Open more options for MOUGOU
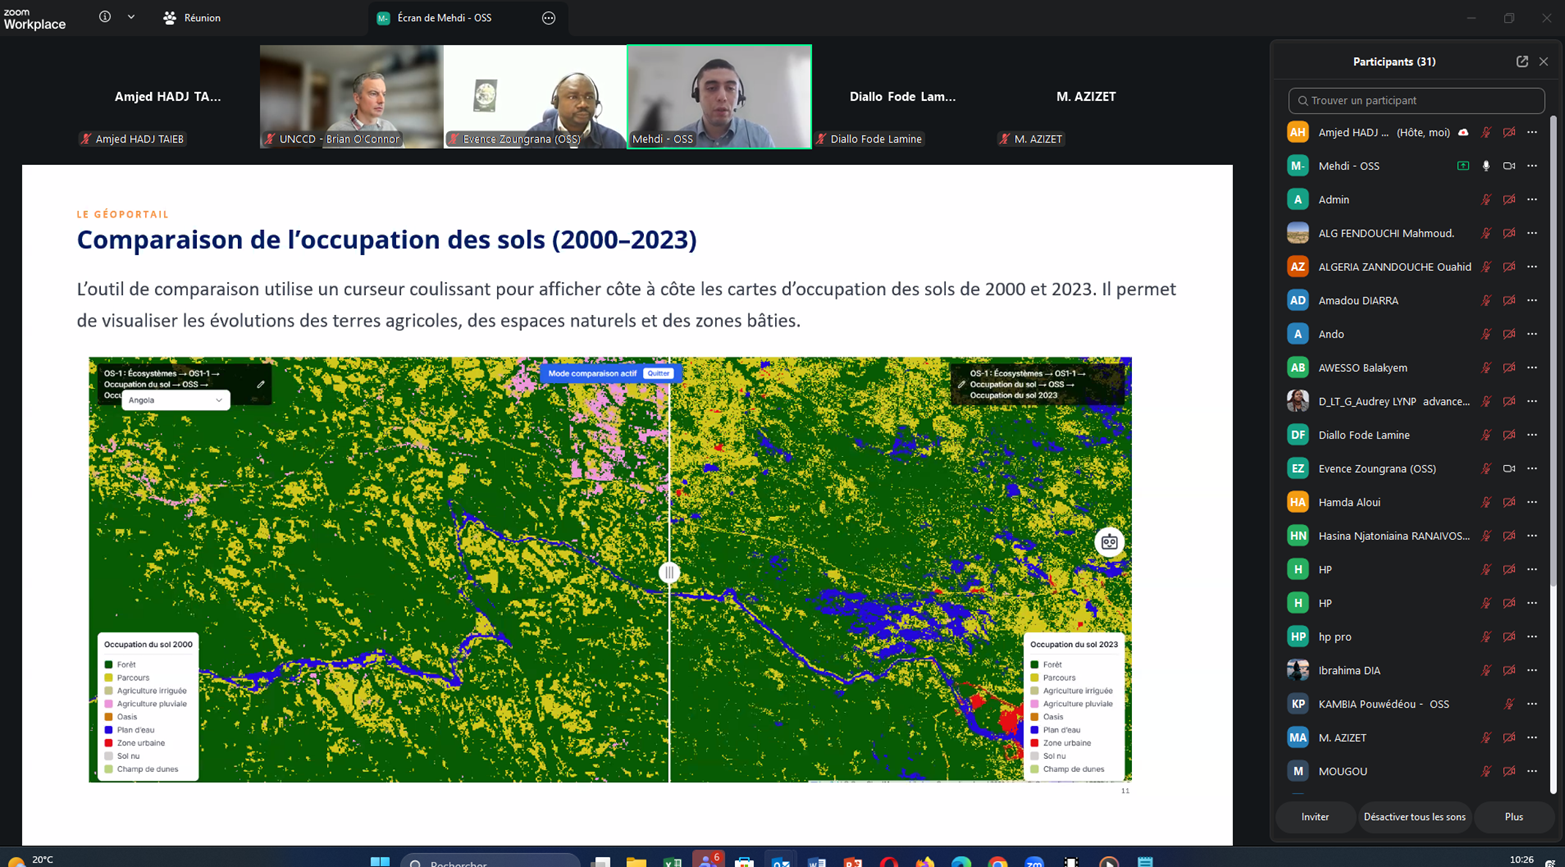The height and width of the screenshot is (867, 1565). tap(1532, 771)
